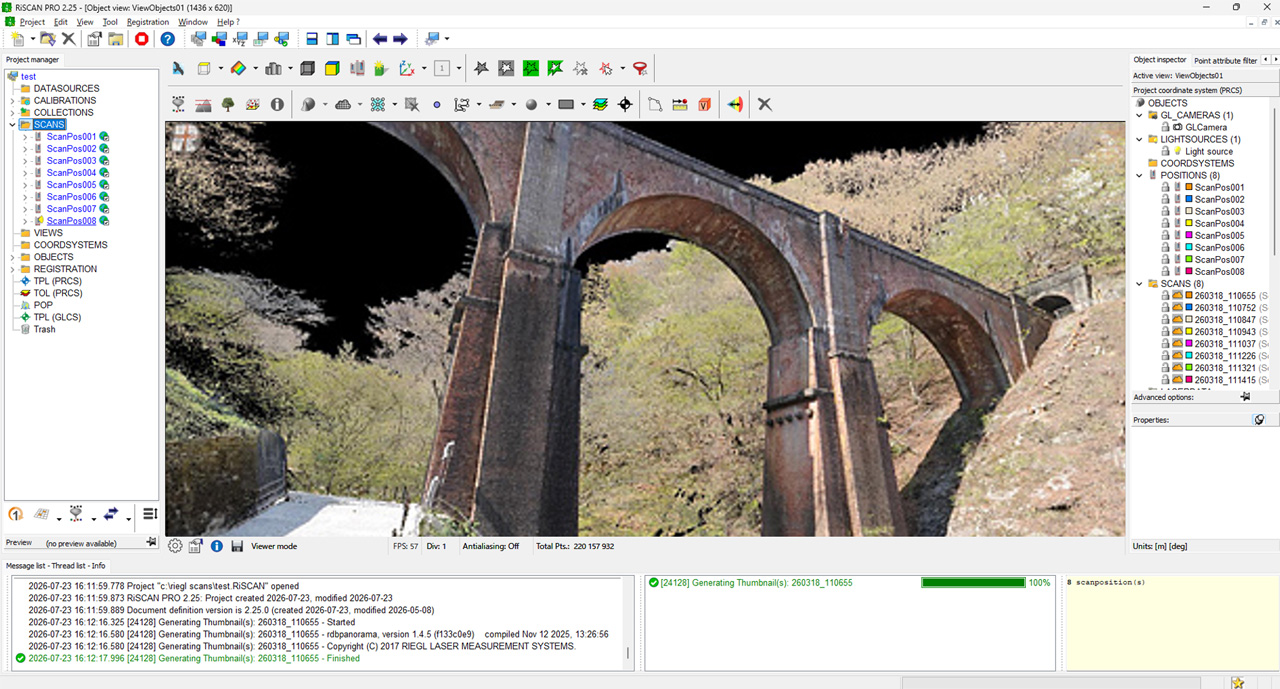Open the dropdown arrow beside the numbered 1 box

tap(459, 69)
